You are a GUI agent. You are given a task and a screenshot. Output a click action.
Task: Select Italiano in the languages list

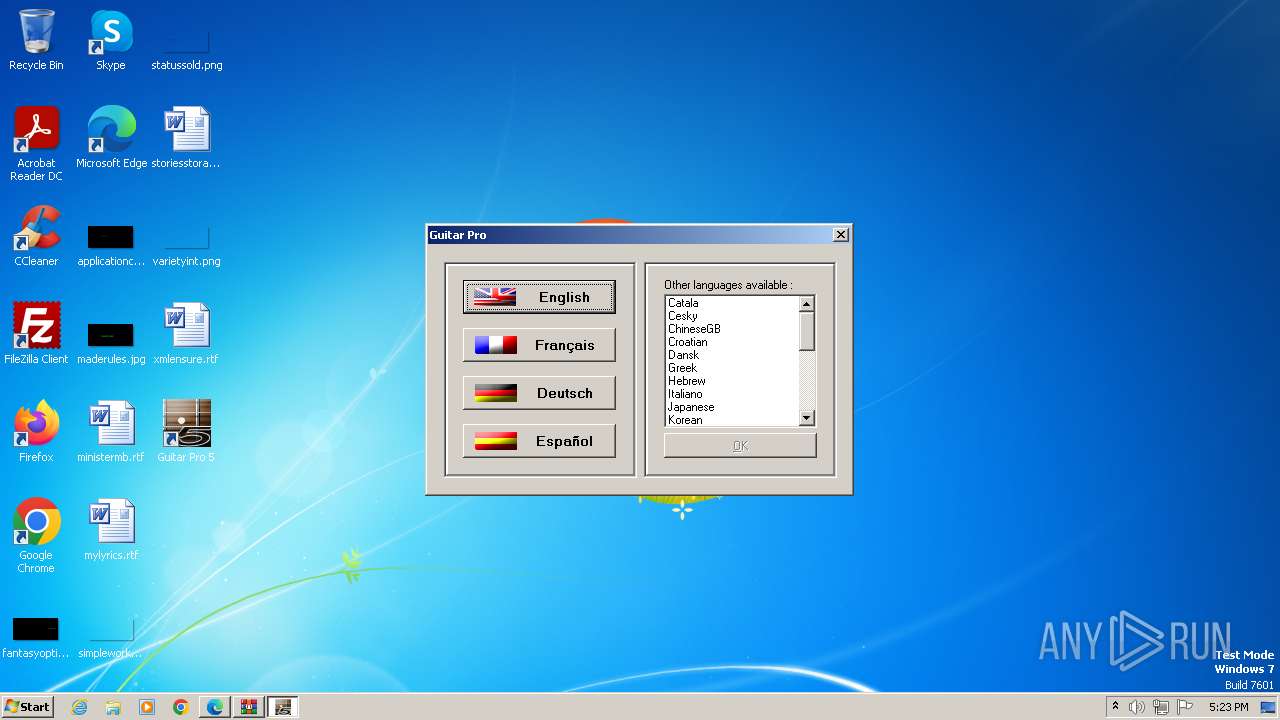pyautogui.click(x=733, y=394)
